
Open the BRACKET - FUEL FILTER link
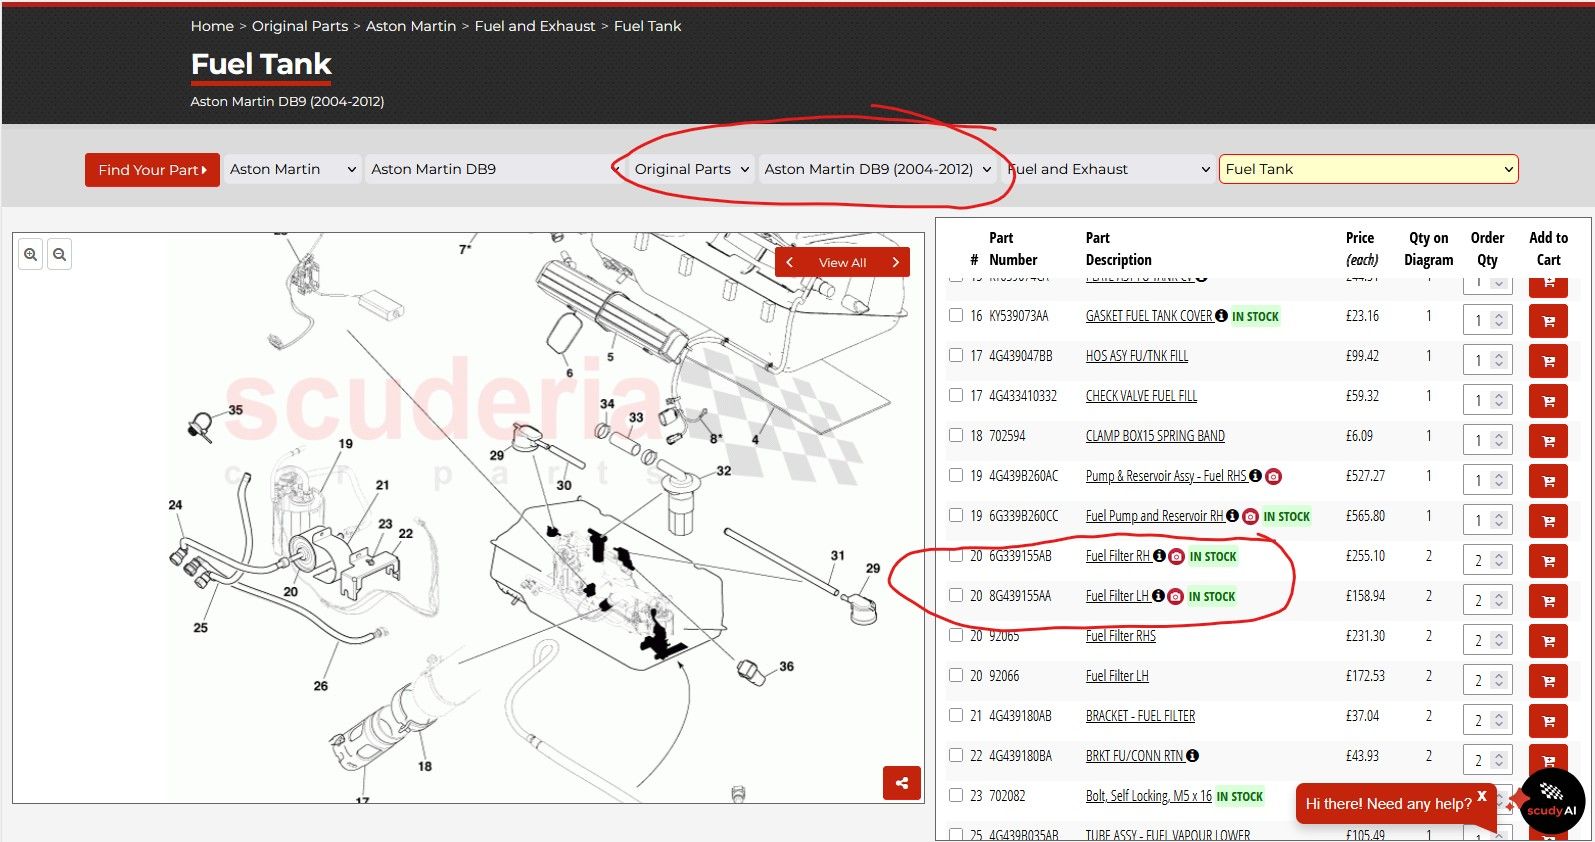click(x=1140, y=716)
